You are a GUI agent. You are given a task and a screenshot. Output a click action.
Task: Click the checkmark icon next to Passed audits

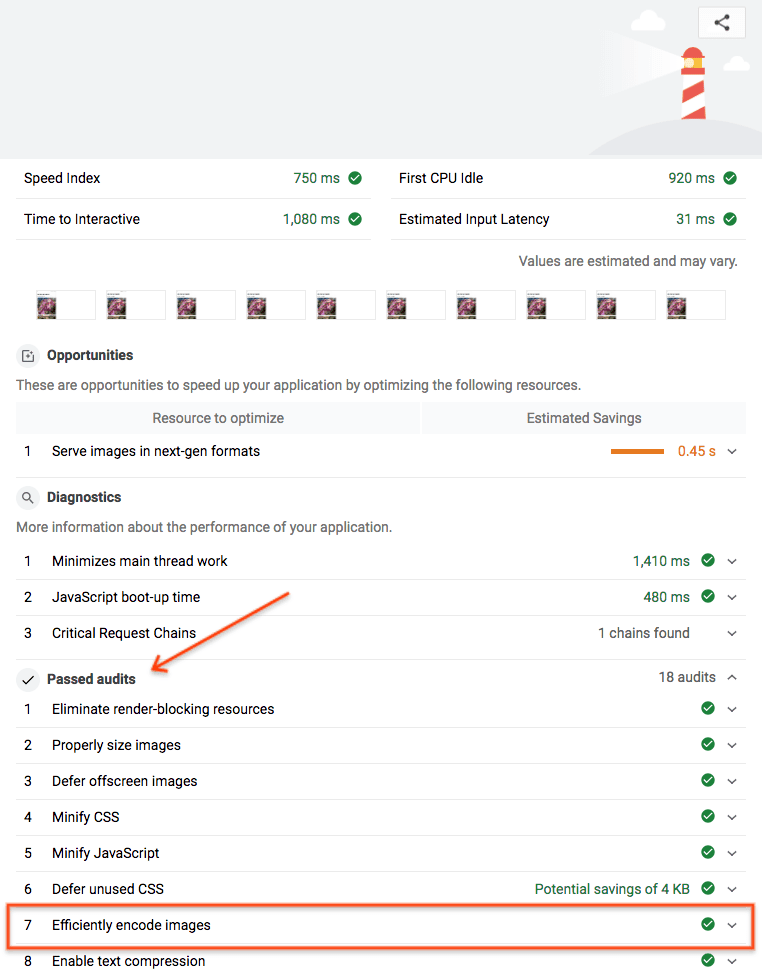(x=28, y=679)
